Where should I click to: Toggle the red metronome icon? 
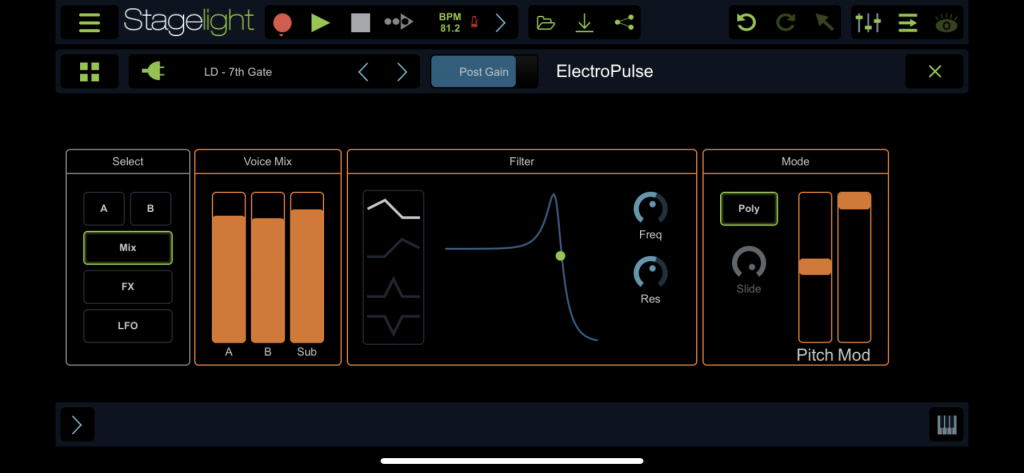[x=475, y=22]
